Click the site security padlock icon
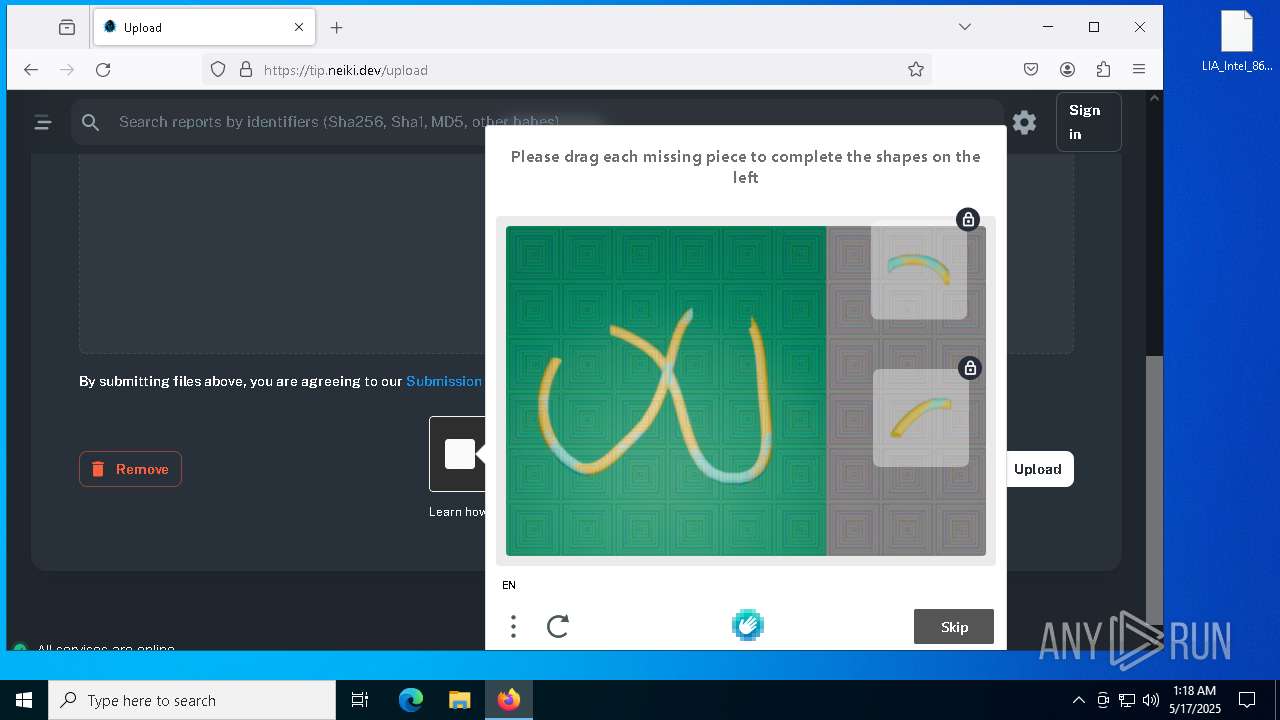1280x720 pixels. (246, 70)
